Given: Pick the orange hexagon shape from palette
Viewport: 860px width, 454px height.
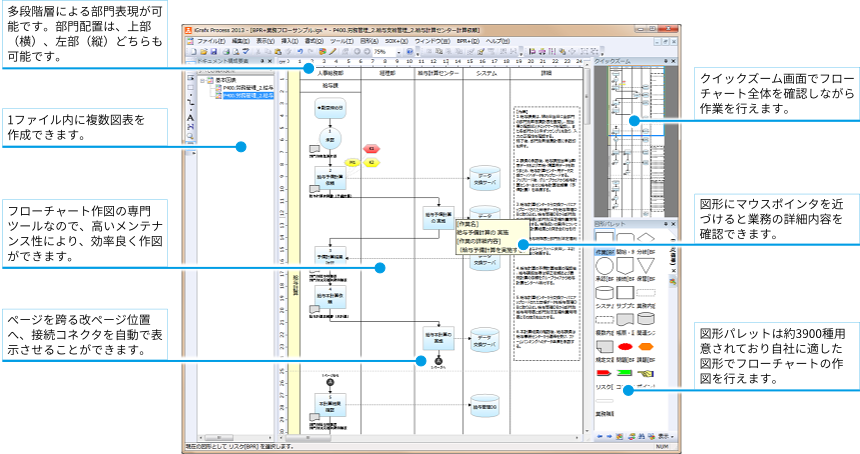Looking at the screenshot, I should coord(647,347).
